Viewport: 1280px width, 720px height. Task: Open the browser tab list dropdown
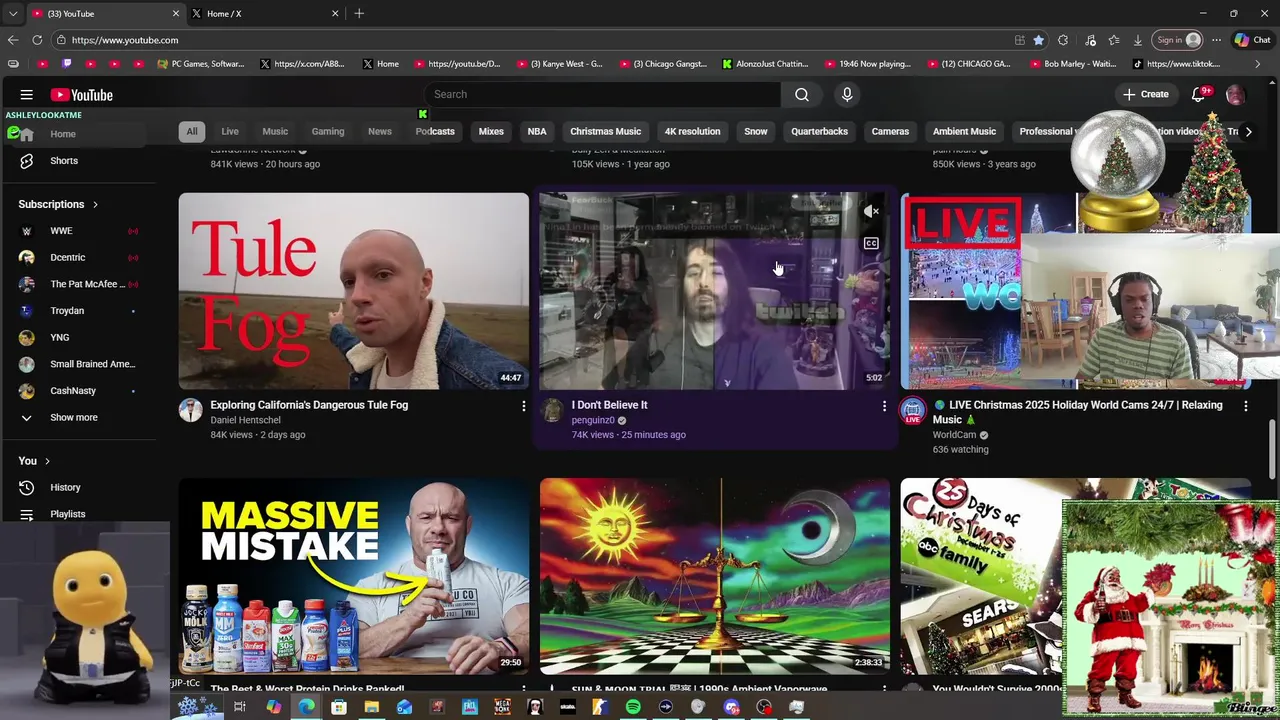(12, 13)
